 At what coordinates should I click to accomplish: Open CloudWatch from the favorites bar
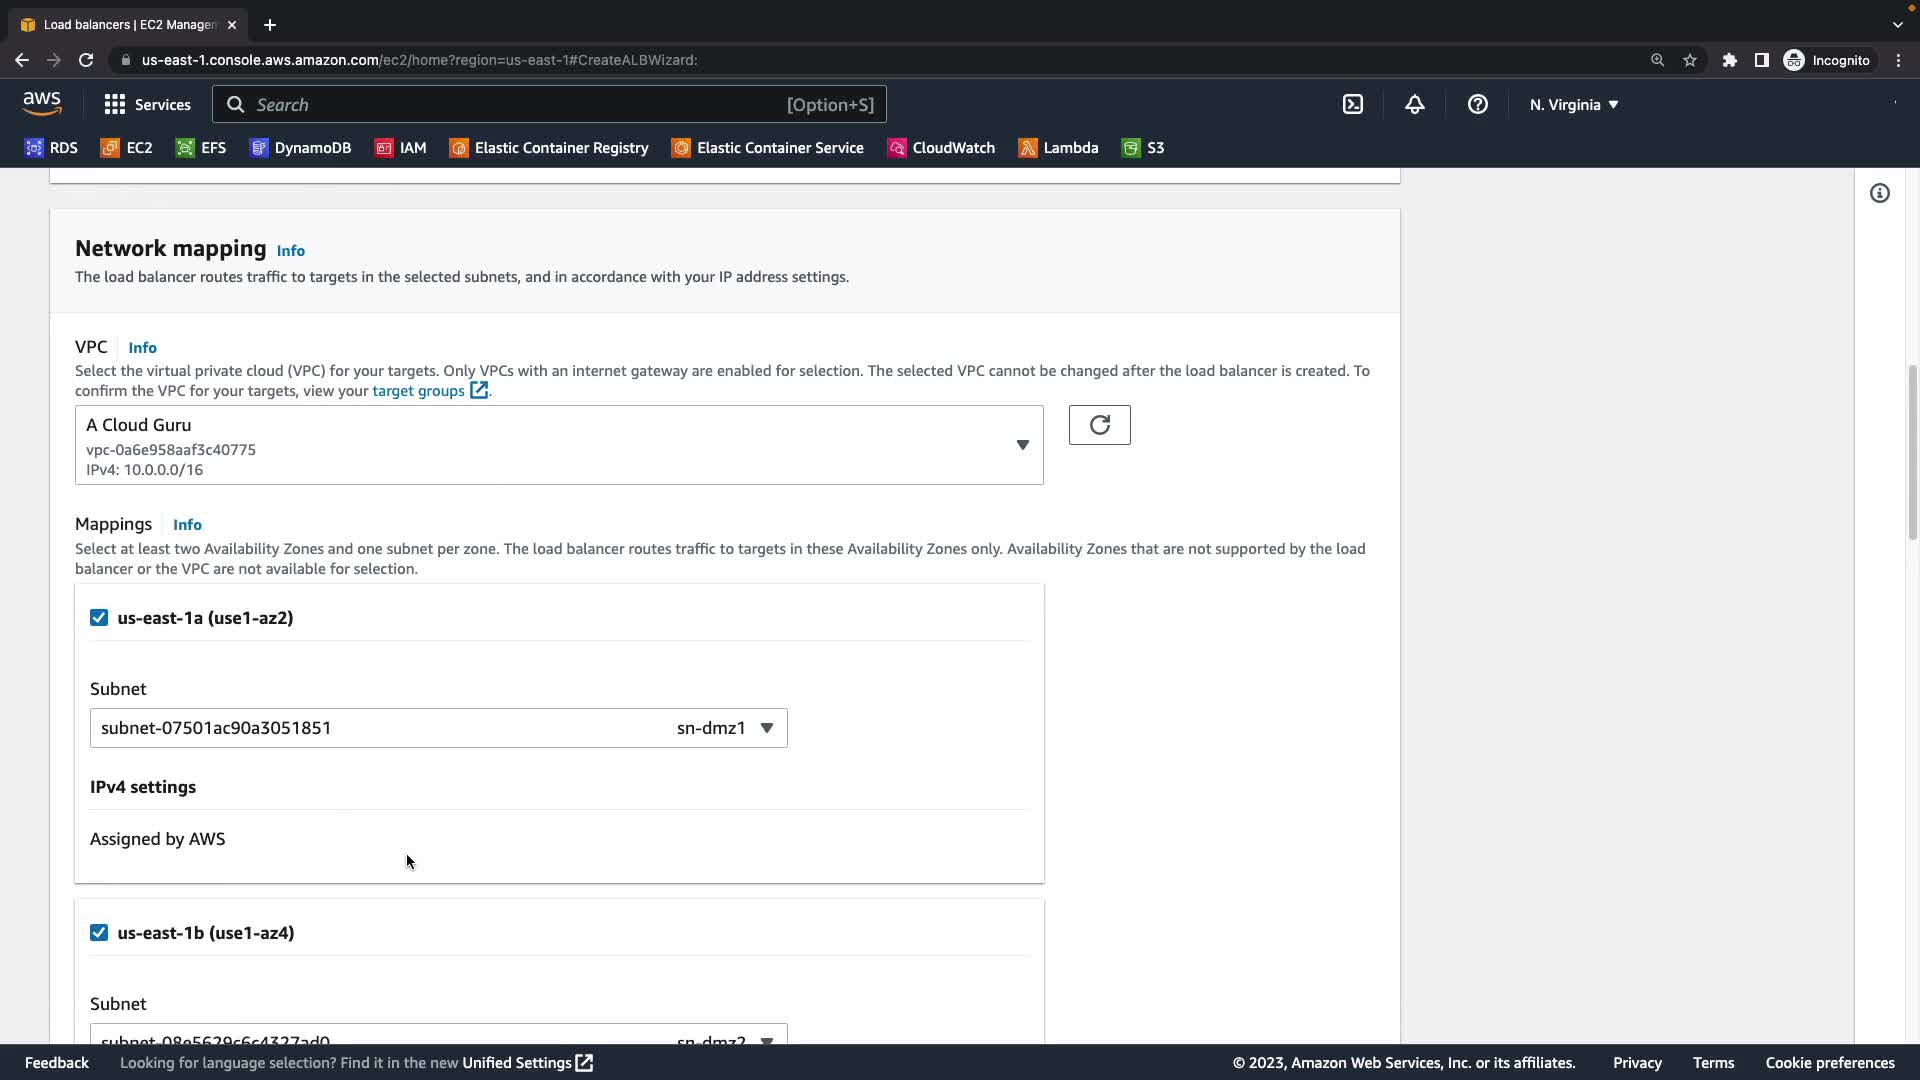coord(941,148)
